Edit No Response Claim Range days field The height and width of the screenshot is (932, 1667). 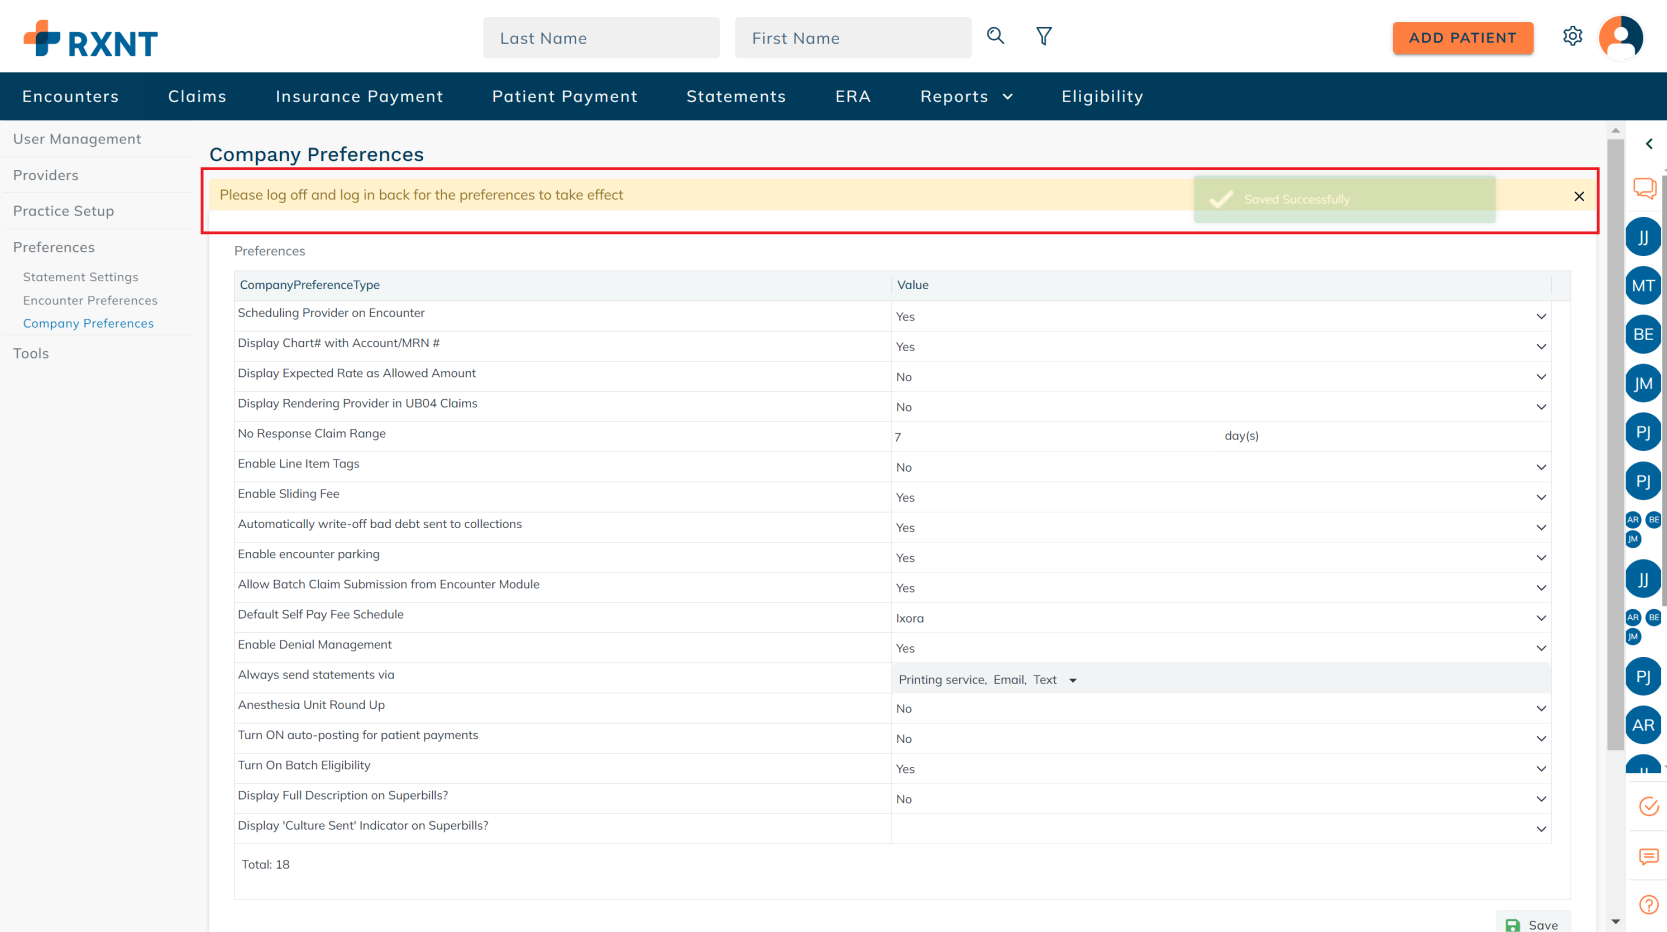point(1053,437)
